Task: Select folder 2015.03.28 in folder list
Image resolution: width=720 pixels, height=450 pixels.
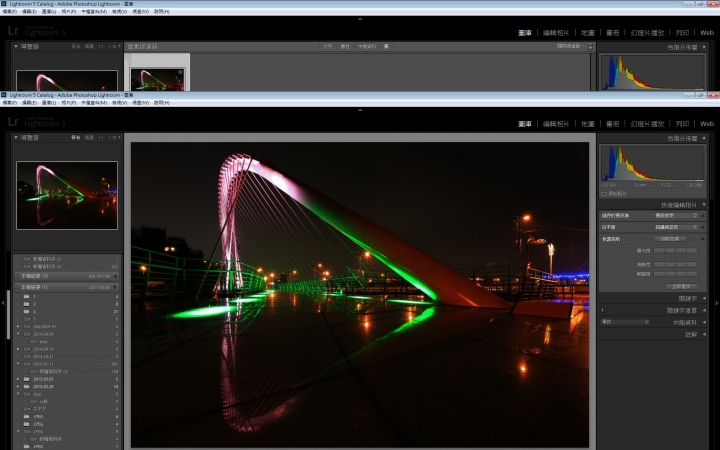Action: coord(69,387)
